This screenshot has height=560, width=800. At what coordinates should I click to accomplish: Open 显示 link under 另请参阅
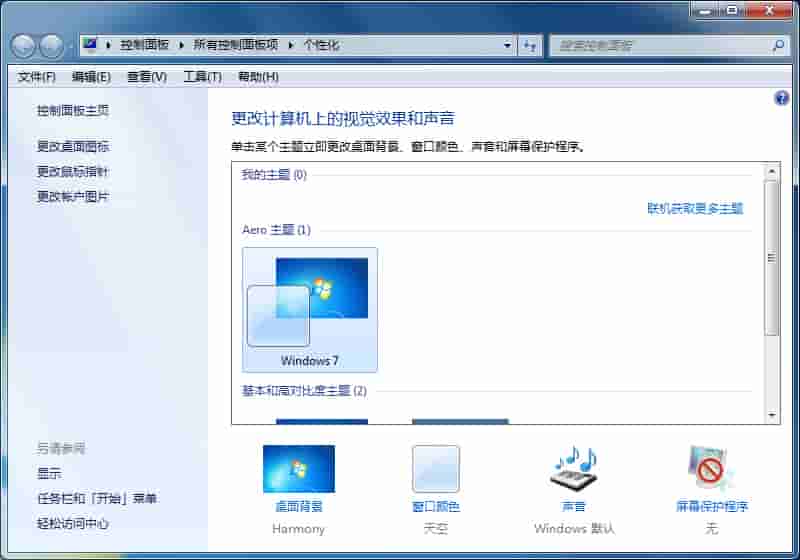pyautogui.click(x=49, y=473)
